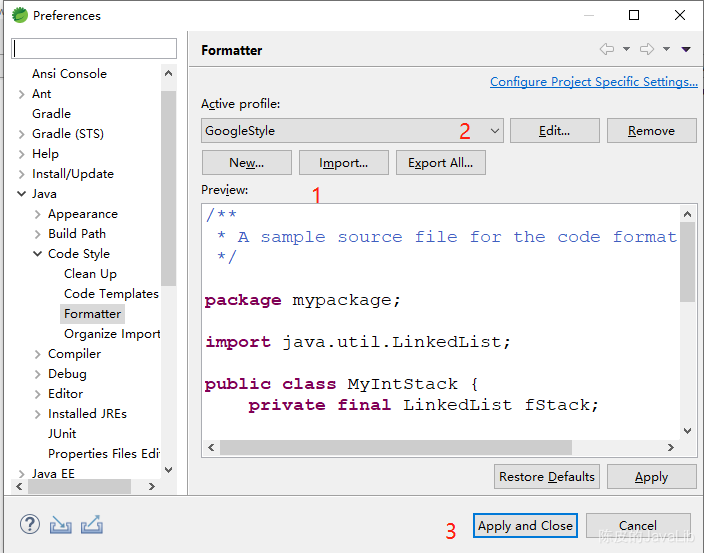Viewport: 704px width, 553px height.
Task: Click Apply and Close button
Action: pos(525,526)
